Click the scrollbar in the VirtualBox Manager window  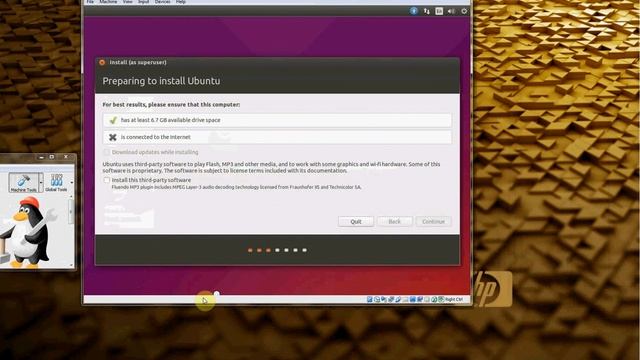71,211
